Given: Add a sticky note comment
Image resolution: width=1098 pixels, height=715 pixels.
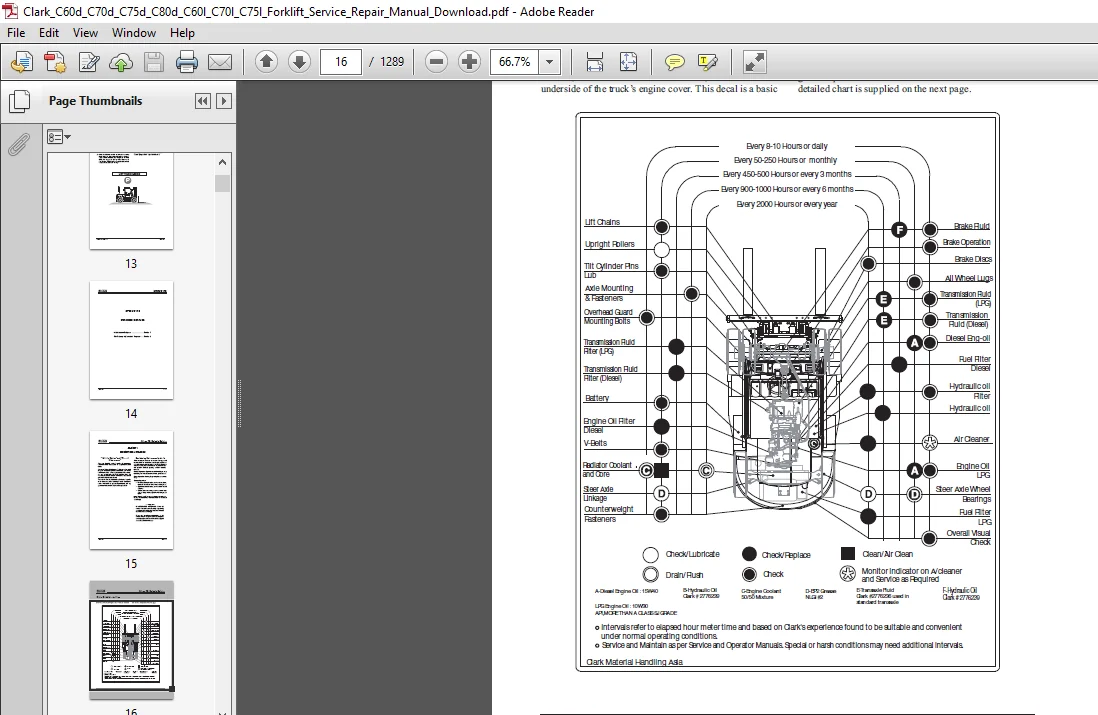Looking at the screenshot, I should (x=674, y=62).
